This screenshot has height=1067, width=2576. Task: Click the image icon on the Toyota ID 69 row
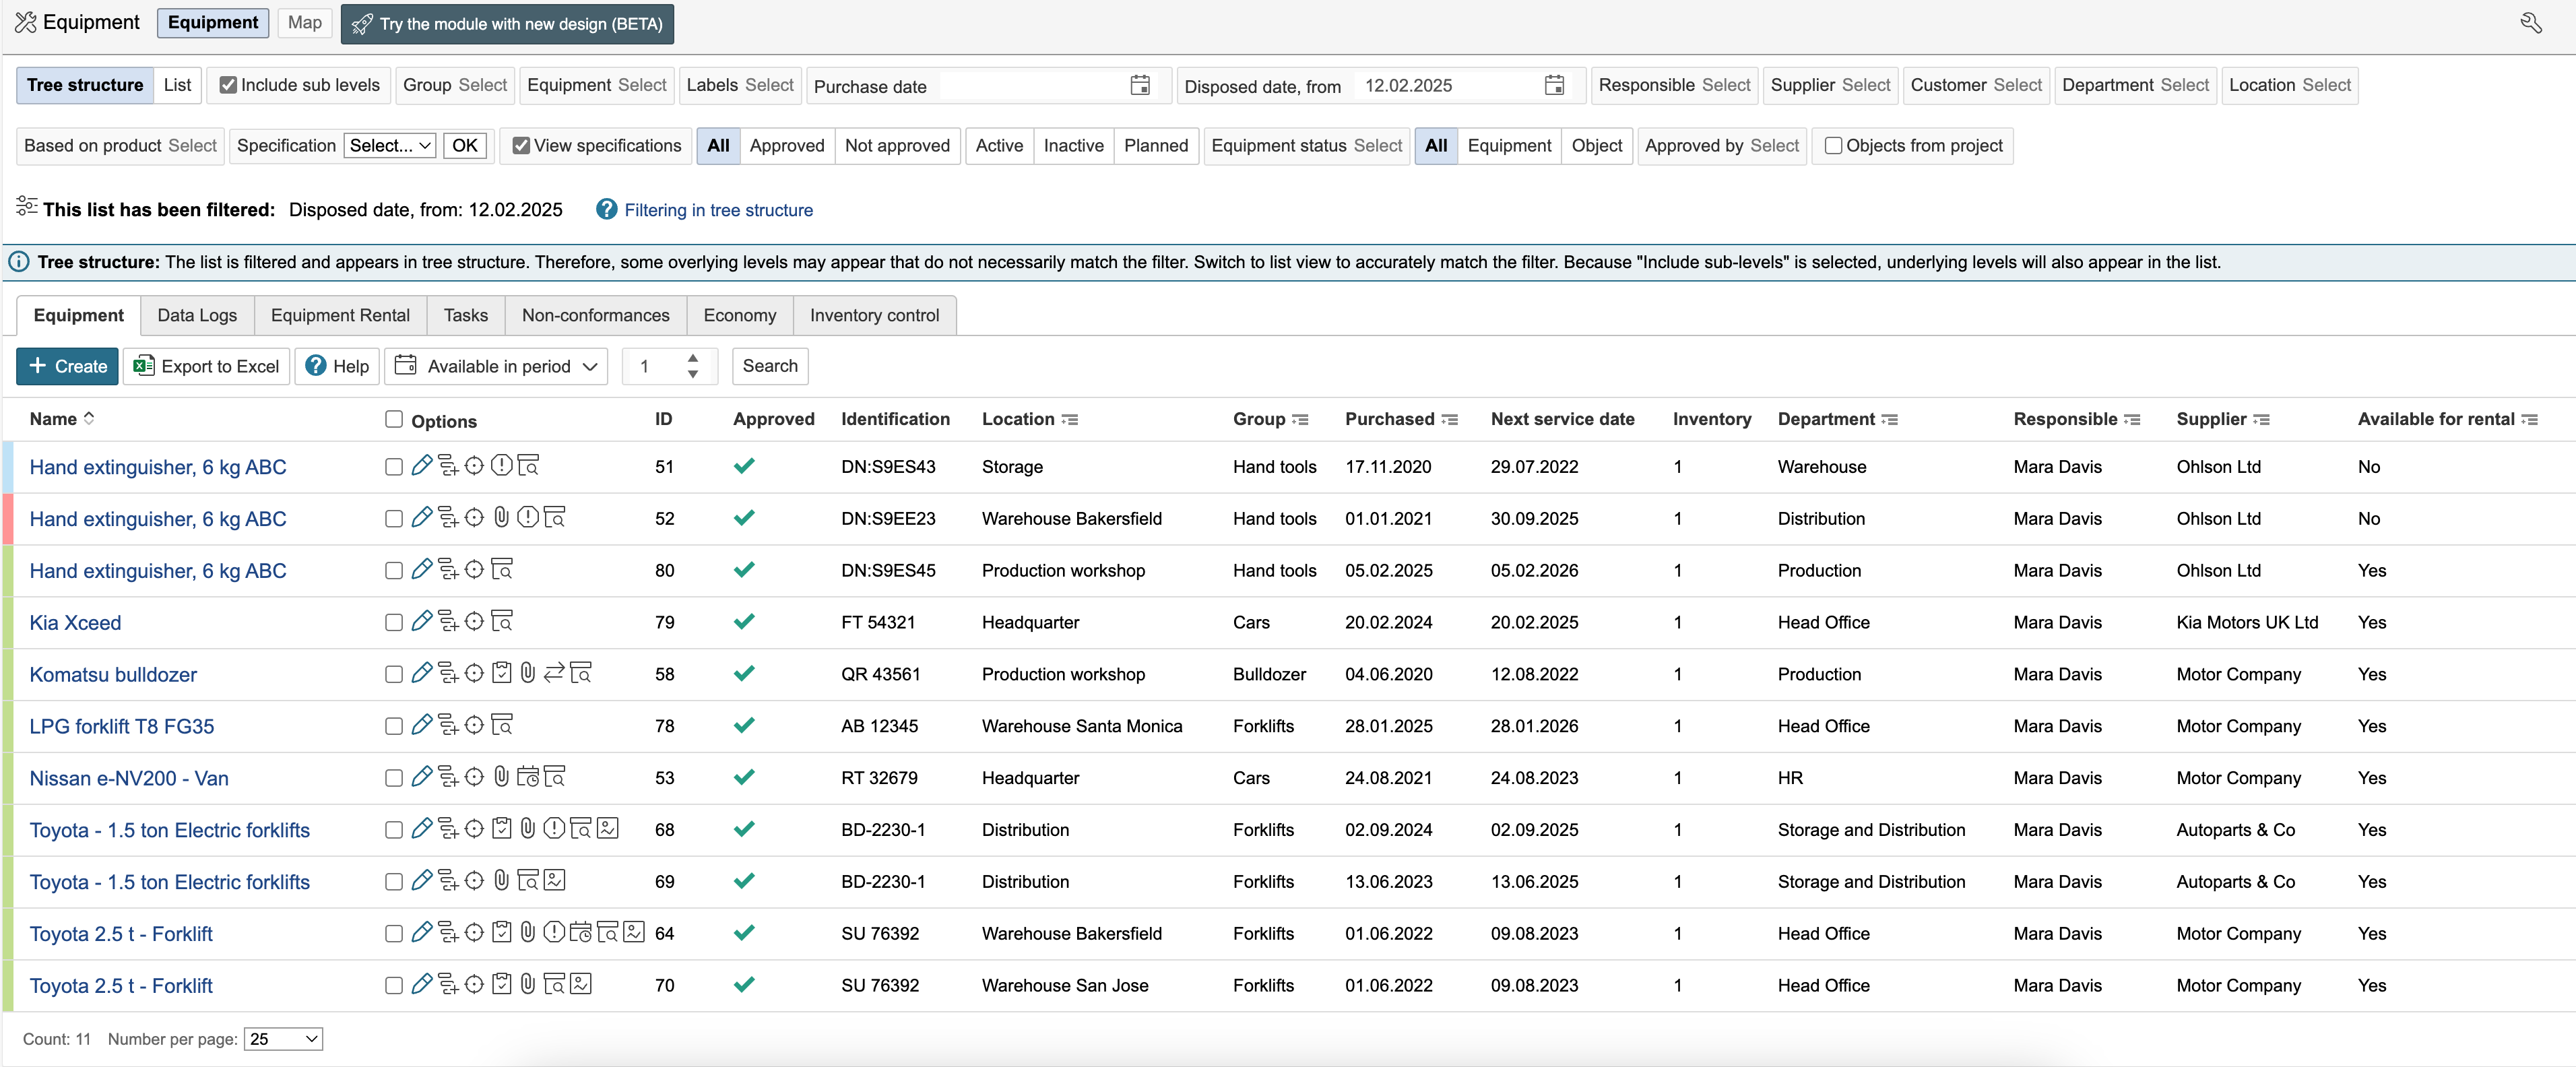pyautogui.click(x=555, y=880)
